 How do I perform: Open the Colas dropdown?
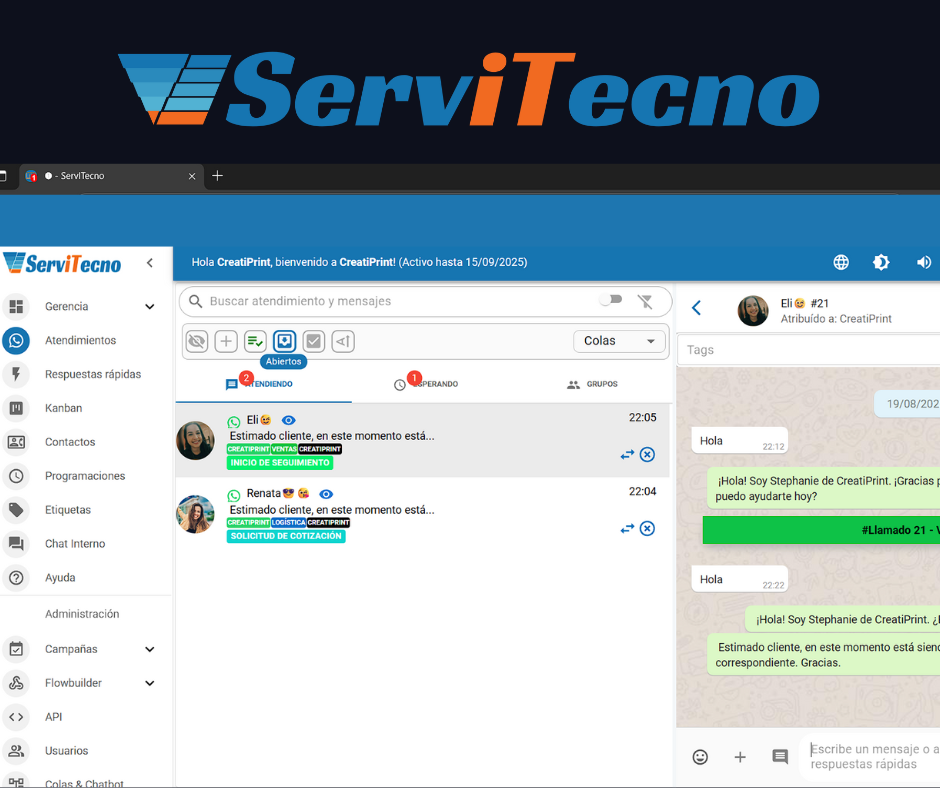[x=619, y=341]
